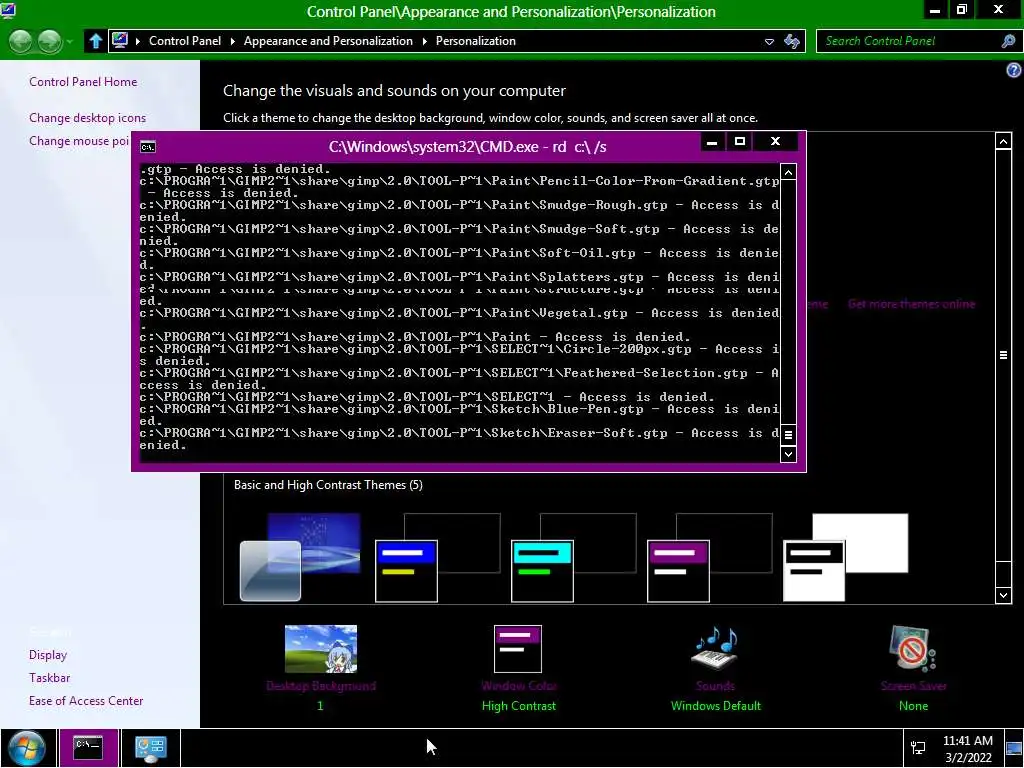Click Control Panel taskbar button
Image resolution: width=1024 pixels, height=768 pixels.
(x=150, y=748)
